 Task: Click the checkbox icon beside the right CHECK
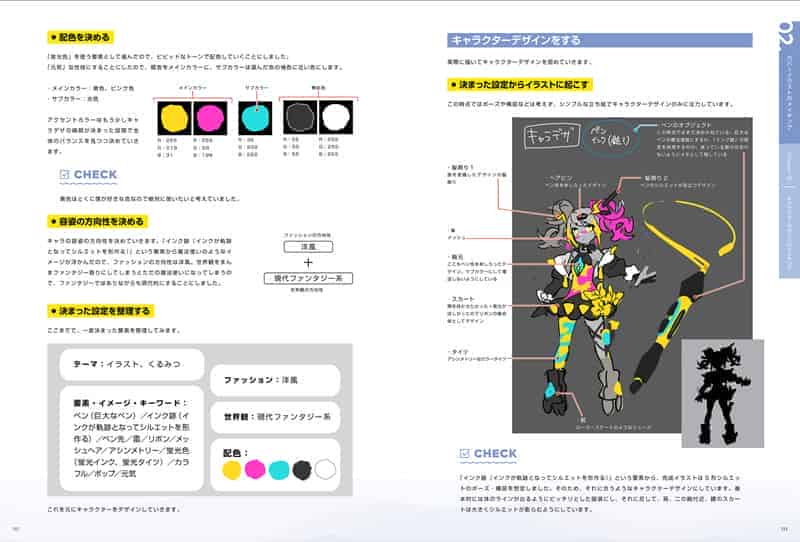(x=464, y=454)
